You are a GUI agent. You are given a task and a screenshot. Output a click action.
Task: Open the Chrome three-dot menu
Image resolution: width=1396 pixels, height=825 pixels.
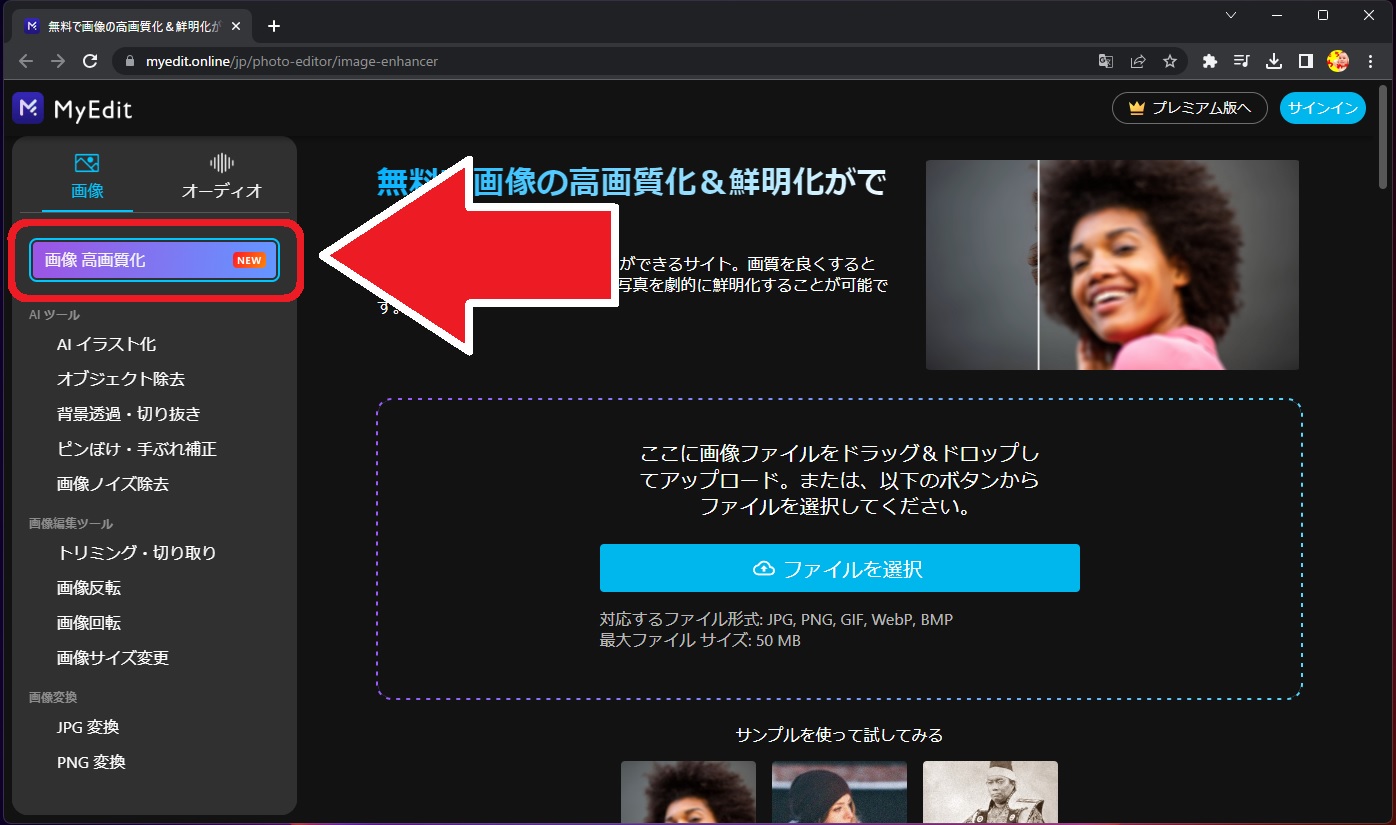pos(1371,61)
